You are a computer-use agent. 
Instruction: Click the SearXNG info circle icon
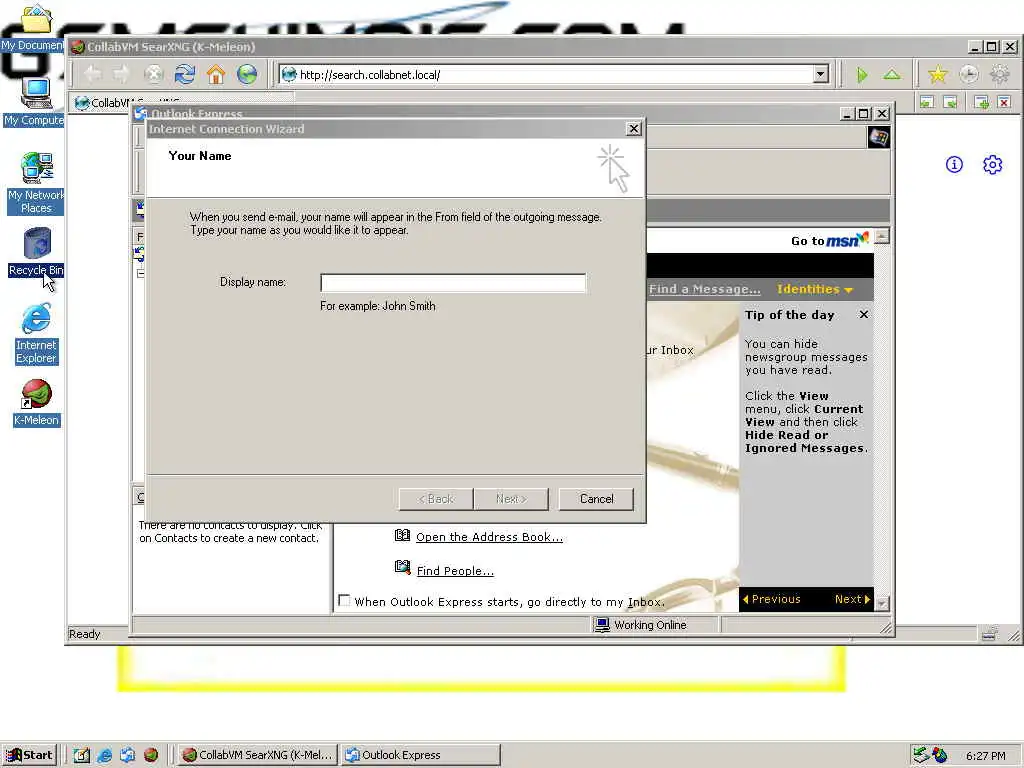[954, 165]
